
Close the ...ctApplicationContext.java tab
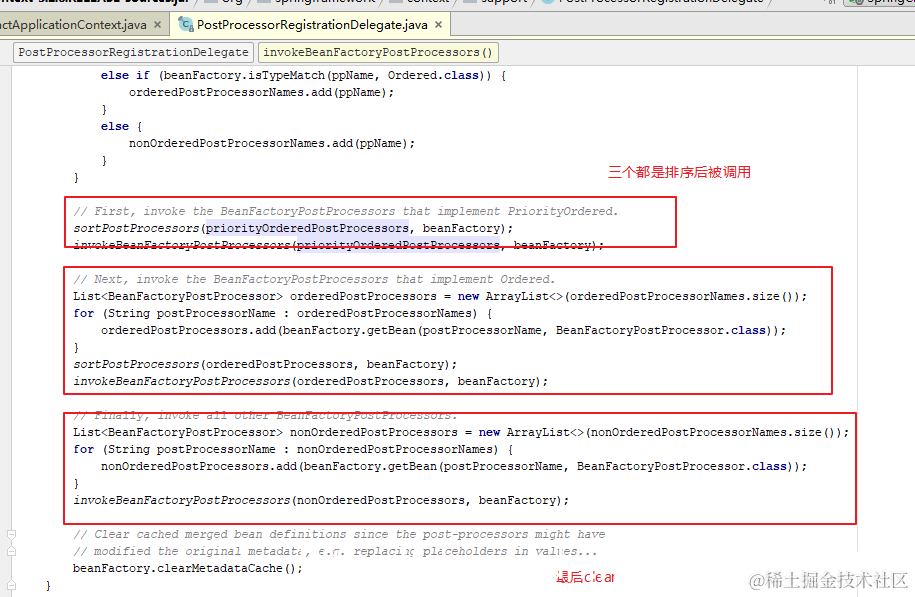click(157, 25)
